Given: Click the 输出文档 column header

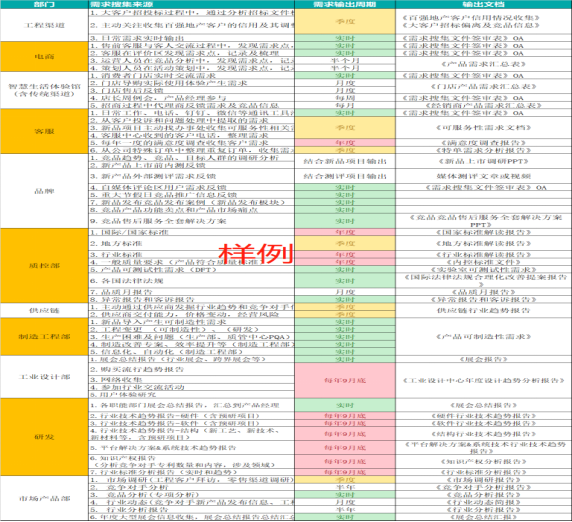Looking at the screenshot, I should pyautogui.click(x=483, y=4).
